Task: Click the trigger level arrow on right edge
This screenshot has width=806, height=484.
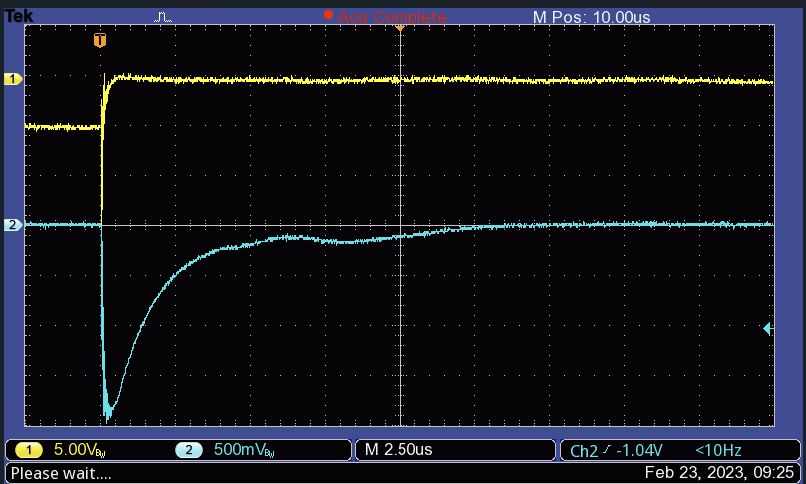Action: click(768, 328)
